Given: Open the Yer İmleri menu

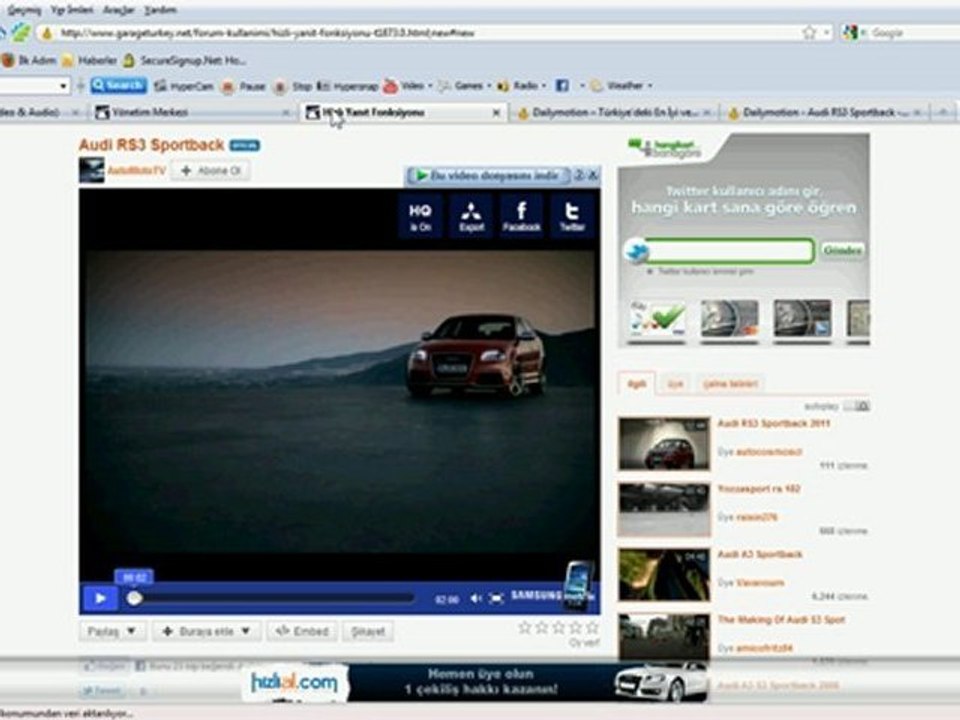Looking at the screenshot, I should 72,10.
